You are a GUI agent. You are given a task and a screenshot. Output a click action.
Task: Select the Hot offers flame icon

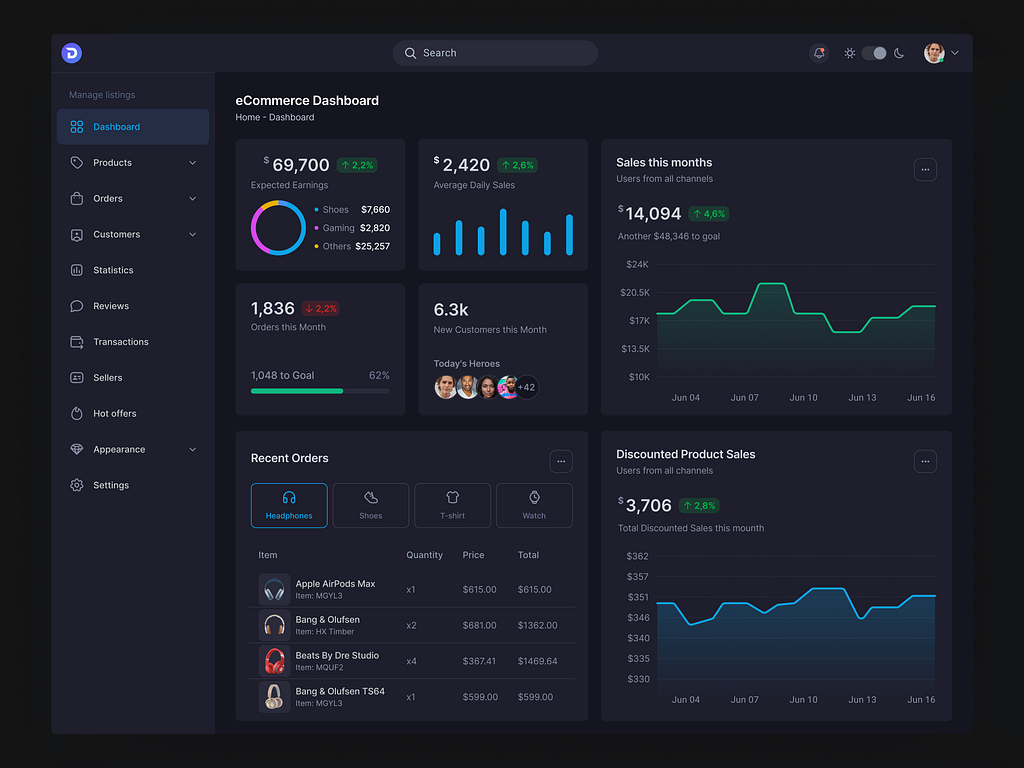pyautogui.click(x=77, y=413)
